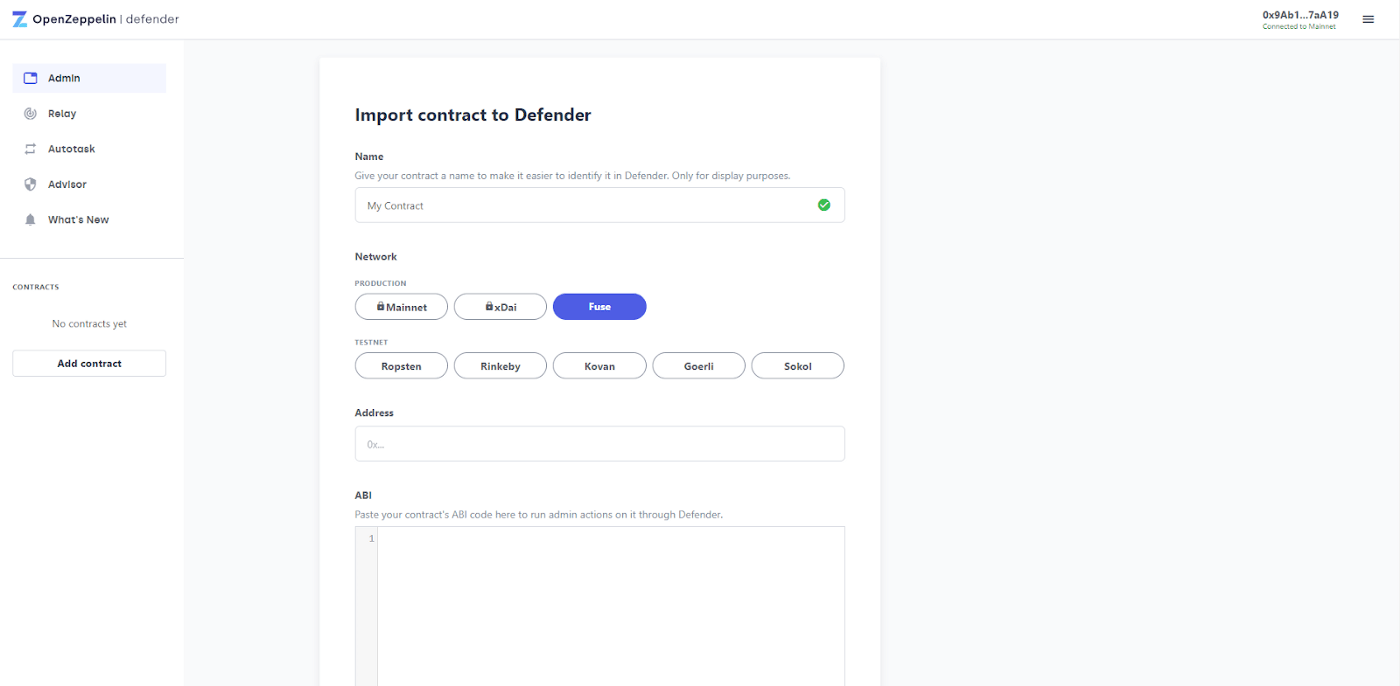Viewport: 1400px width, 686px height.
Task: Select the Advisor globe icon
Action: 29,184
